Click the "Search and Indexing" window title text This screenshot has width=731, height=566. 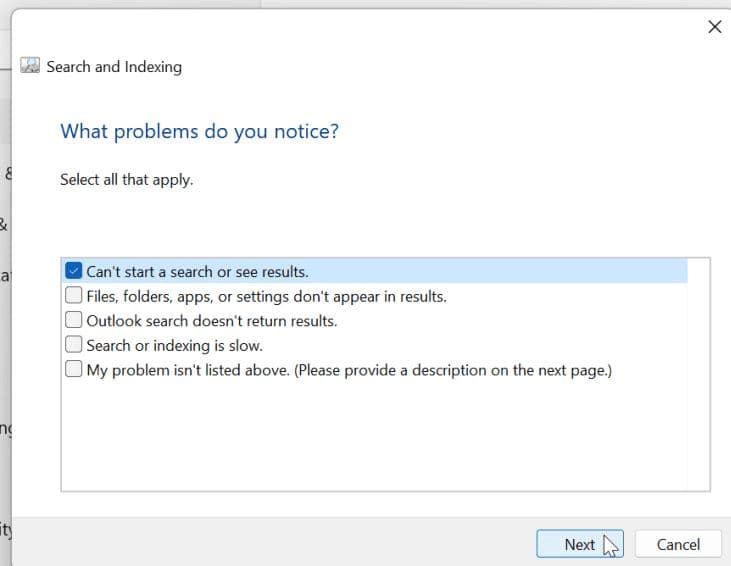114,67
